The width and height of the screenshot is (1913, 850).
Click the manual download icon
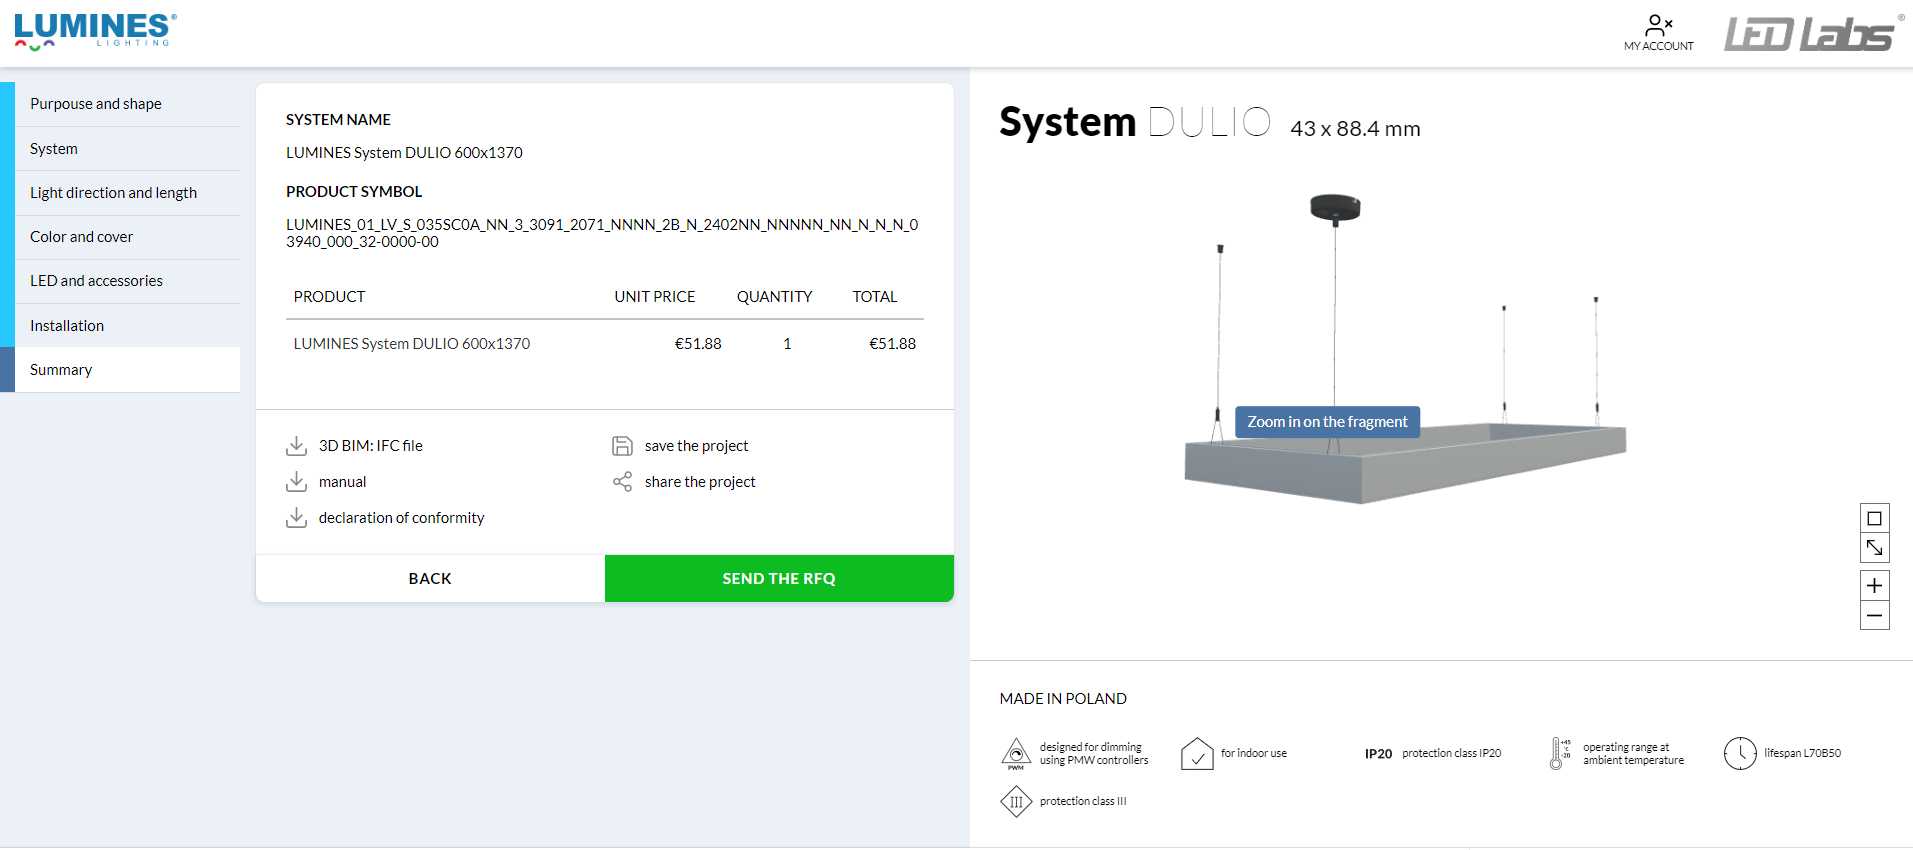[296, 482]
